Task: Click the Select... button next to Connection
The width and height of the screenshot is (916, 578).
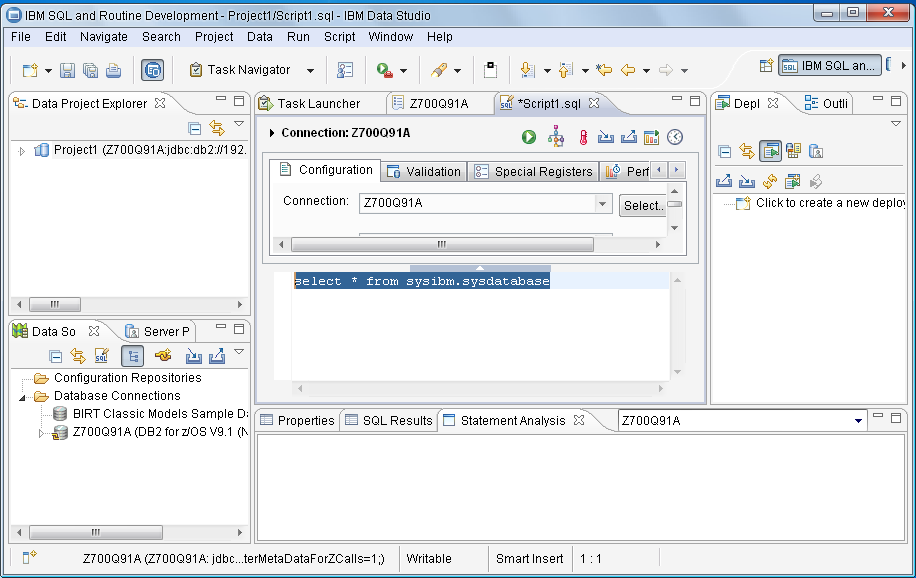Action: pos(642,205)
